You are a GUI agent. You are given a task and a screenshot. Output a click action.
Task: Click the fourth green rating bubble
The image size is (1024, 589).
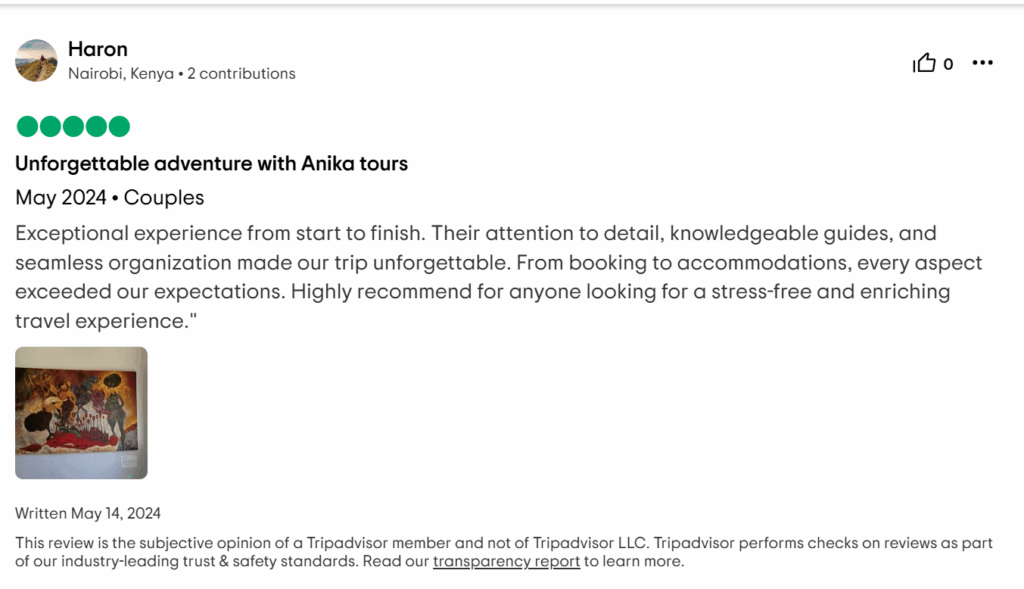click(x=96, y=126)
